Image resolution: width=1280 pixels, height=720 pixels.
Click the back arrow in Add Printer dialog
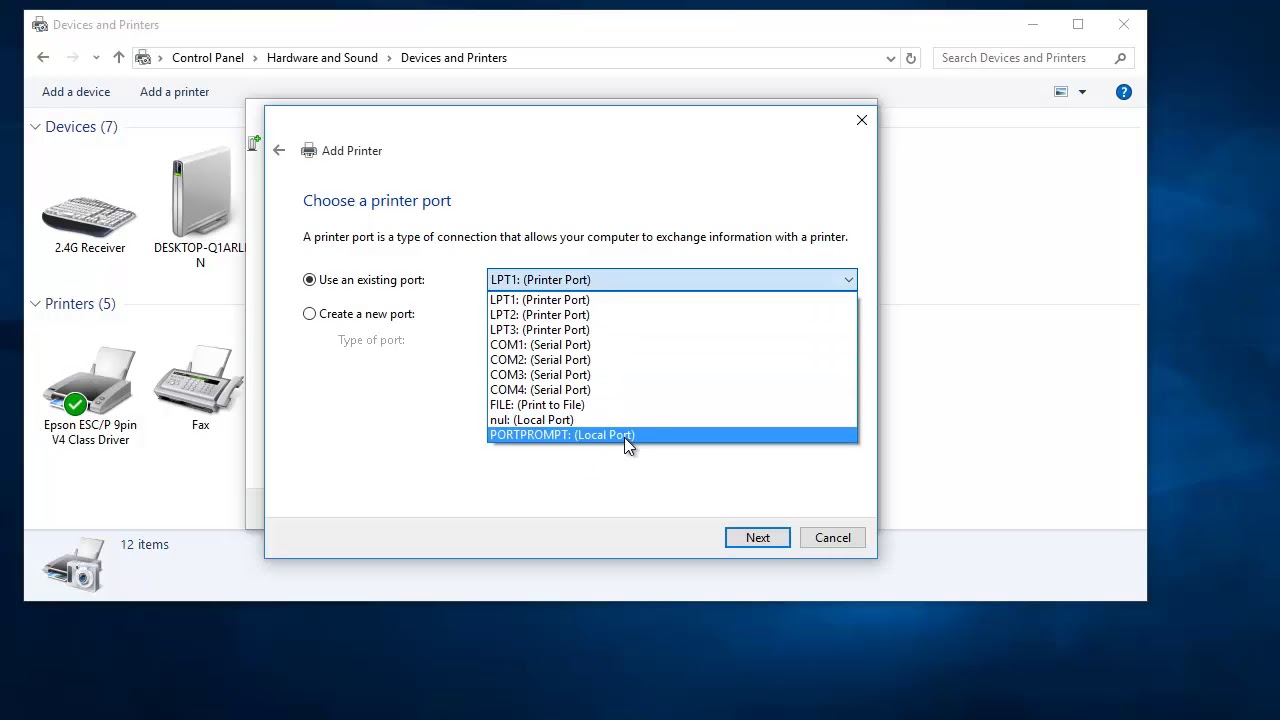(x=279, y=151)
